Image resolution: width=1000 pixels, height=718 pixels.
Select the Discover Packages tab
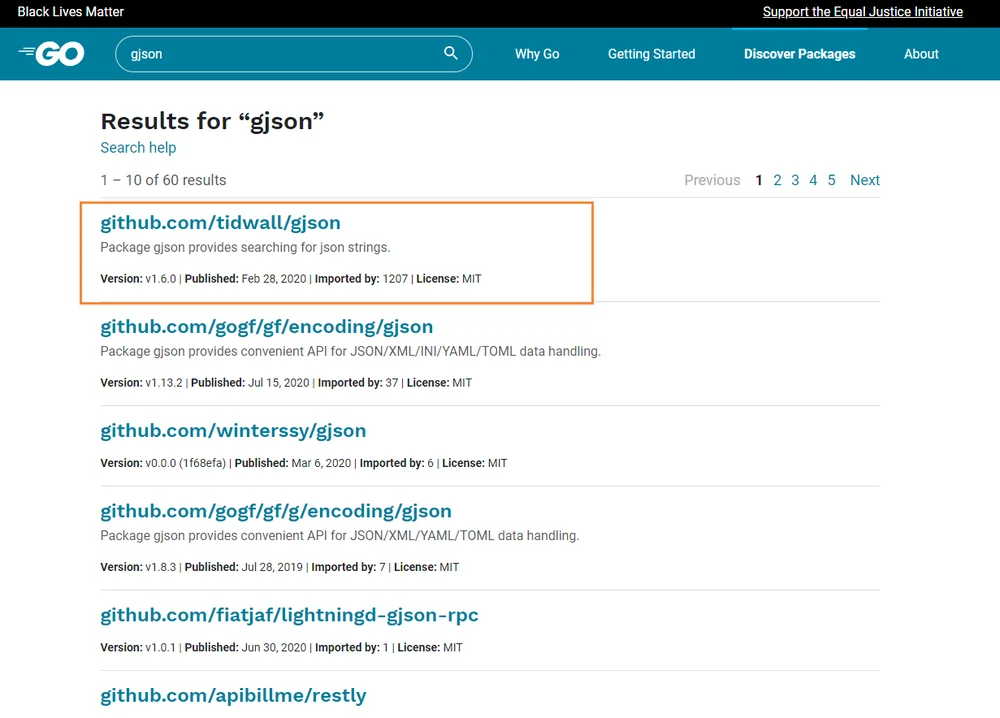point(799,54)
